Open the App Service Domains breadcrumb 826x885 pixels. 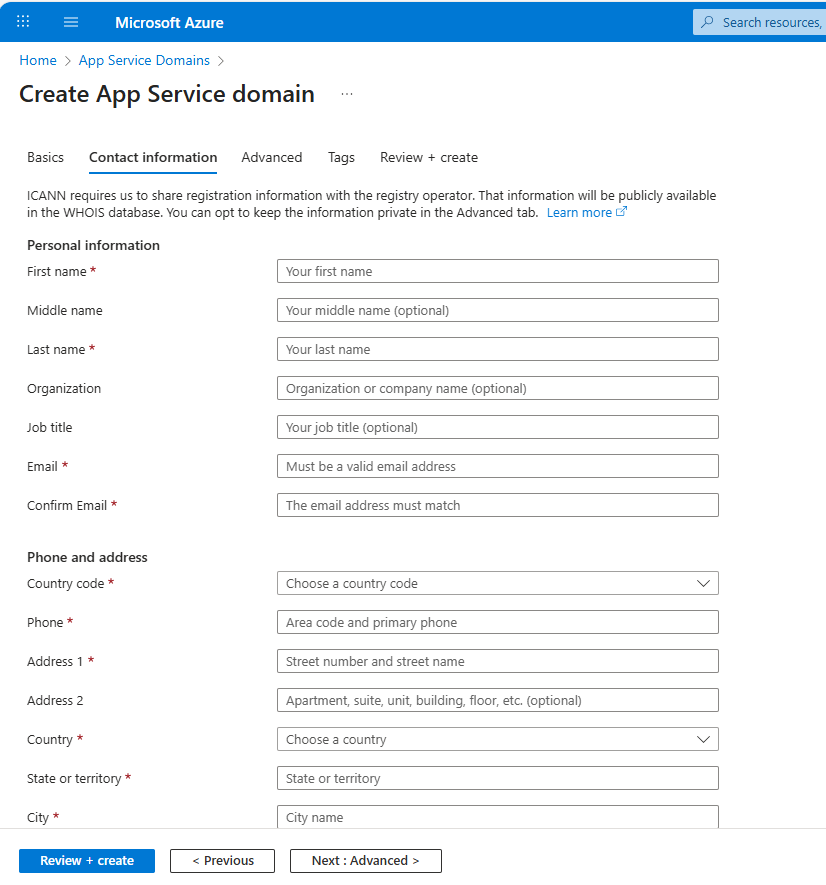click(144, 60)
